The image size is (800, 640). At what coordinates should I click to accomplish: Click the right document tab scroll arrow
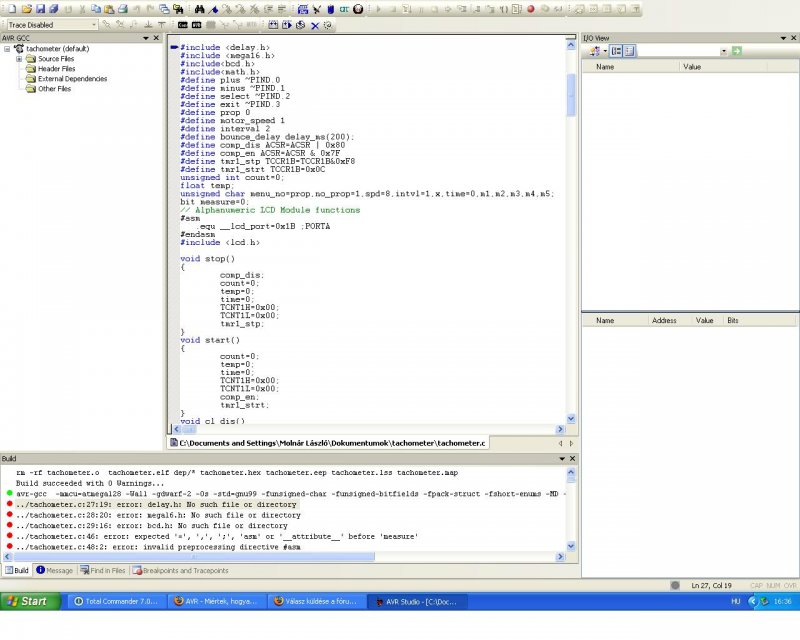point(571,444)
